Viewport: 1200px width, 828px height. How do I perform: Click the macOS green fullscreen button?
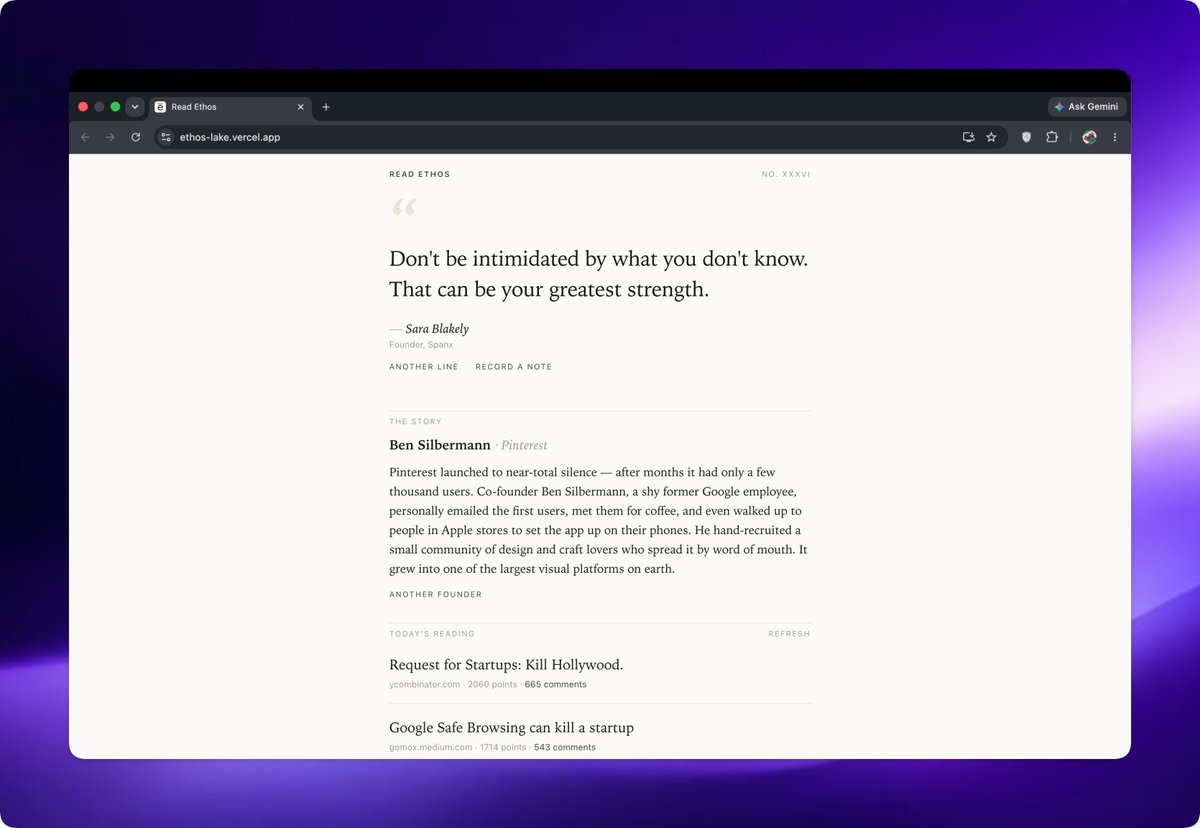pyautogui.click(x=115, y=107)
